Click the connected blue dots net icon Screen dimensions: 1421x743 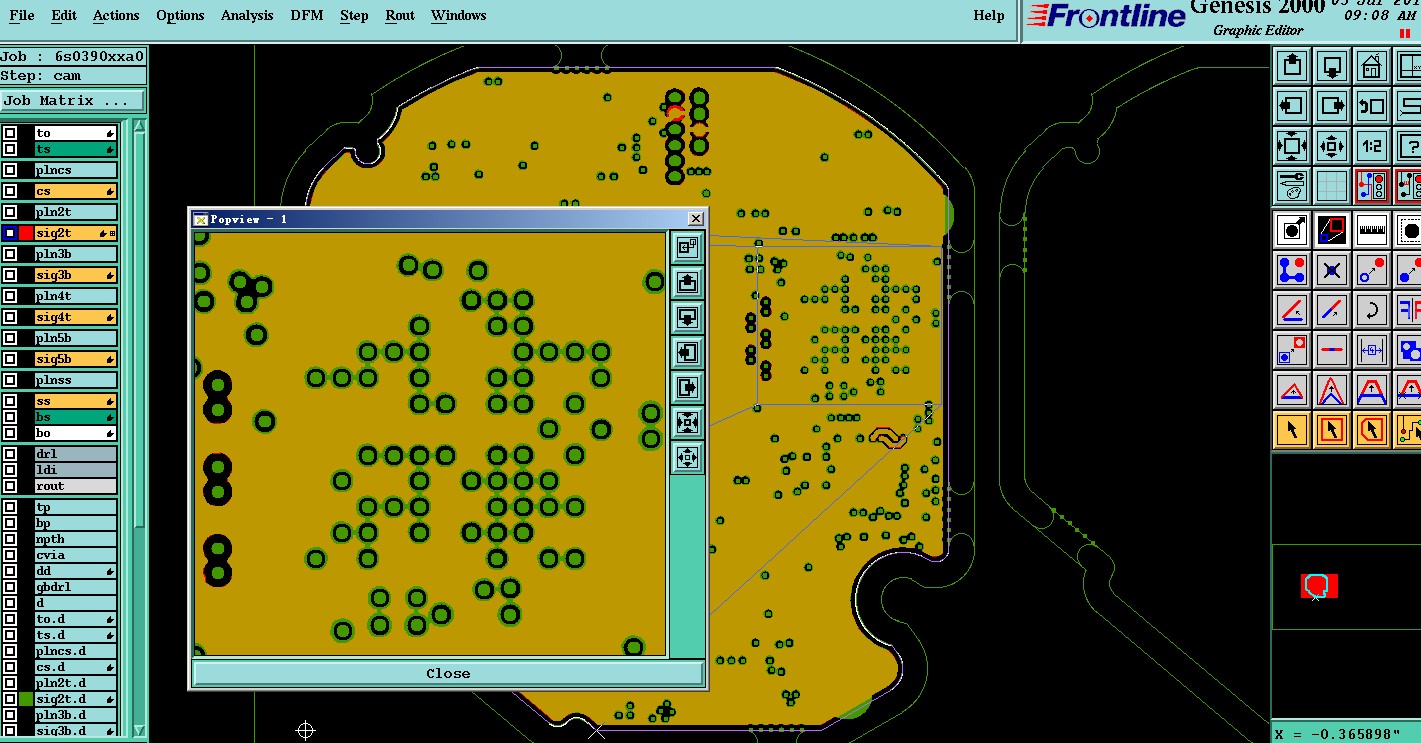click(x=1292, y=270)
